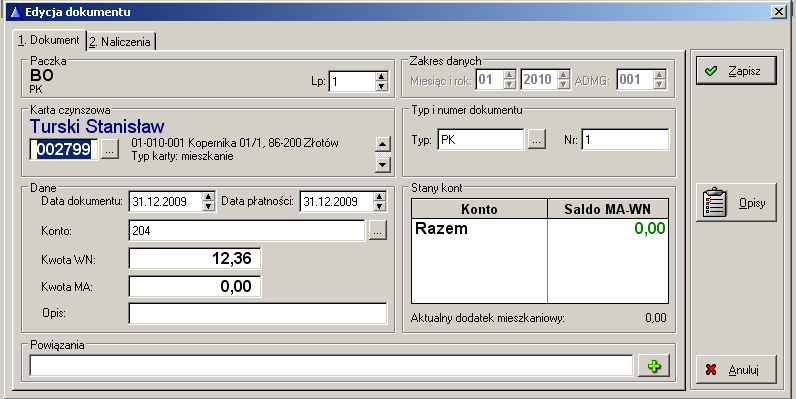Click the green plus icon in Powiązania

click(654, 366)
